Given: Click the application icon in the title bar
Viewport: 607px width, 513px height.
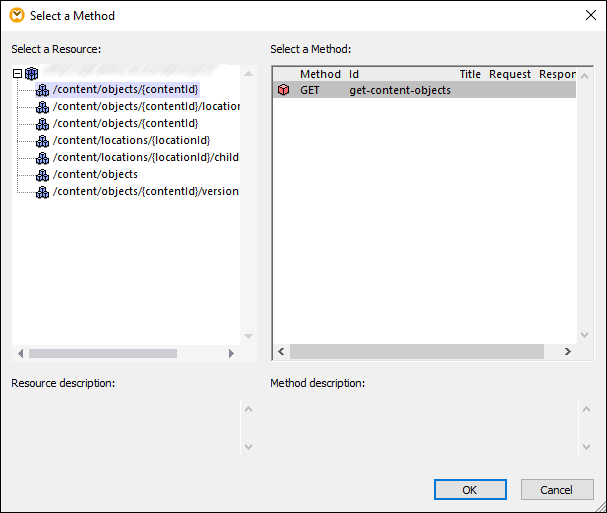Looking at the screenshot, I should click(x=15, y=15).
